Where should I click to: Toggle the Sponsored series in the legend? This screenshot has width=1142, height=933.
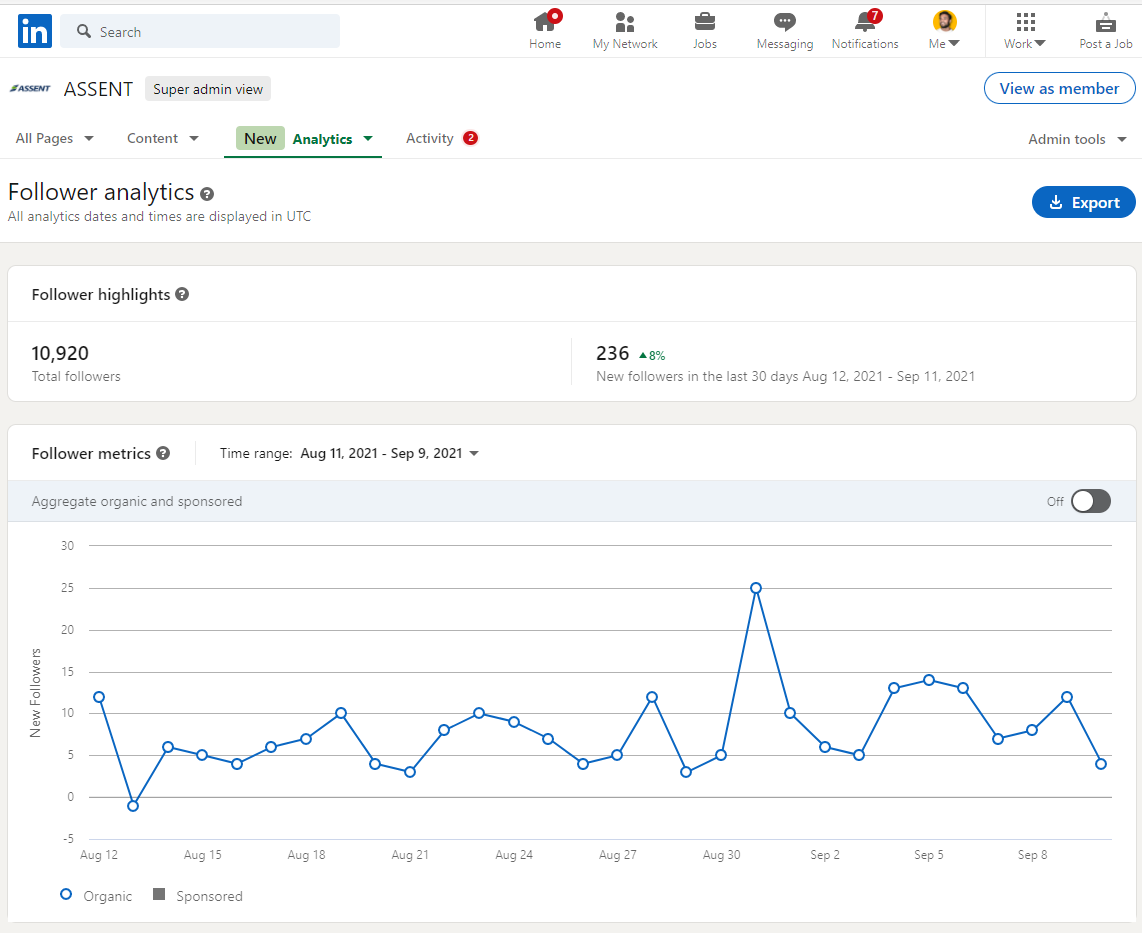pos(197,895)
